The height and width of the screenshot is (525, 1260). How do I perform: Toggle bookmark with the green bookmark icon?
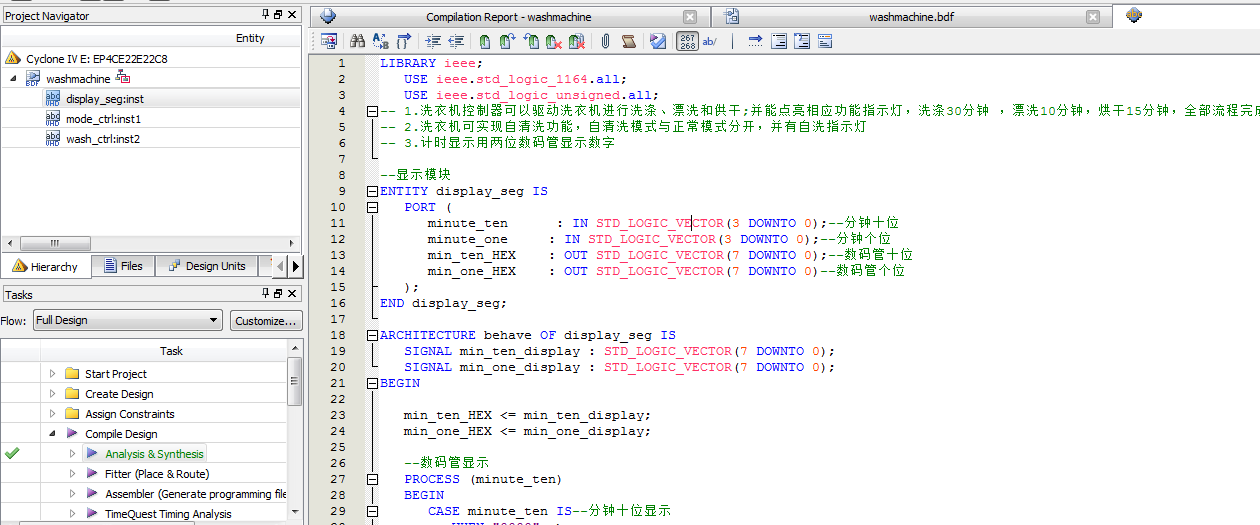484,41
